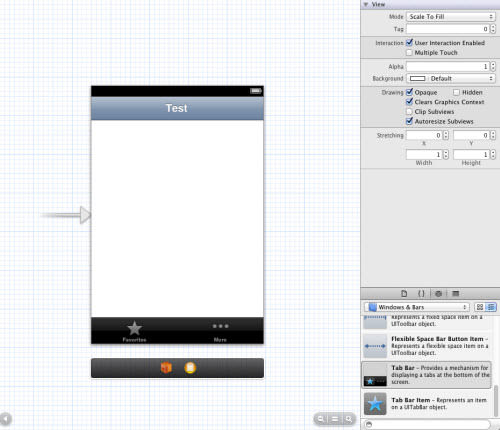Click the Tag input field
The image size is (500, 430).
[x=448, y=29]
